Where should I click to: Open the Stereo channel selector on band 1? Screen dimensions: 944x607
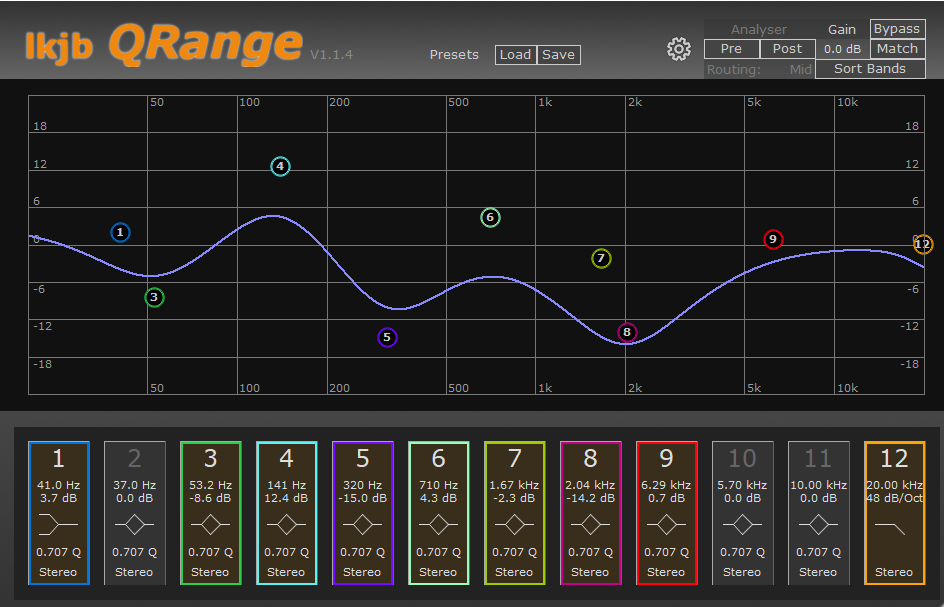point(58,572)
